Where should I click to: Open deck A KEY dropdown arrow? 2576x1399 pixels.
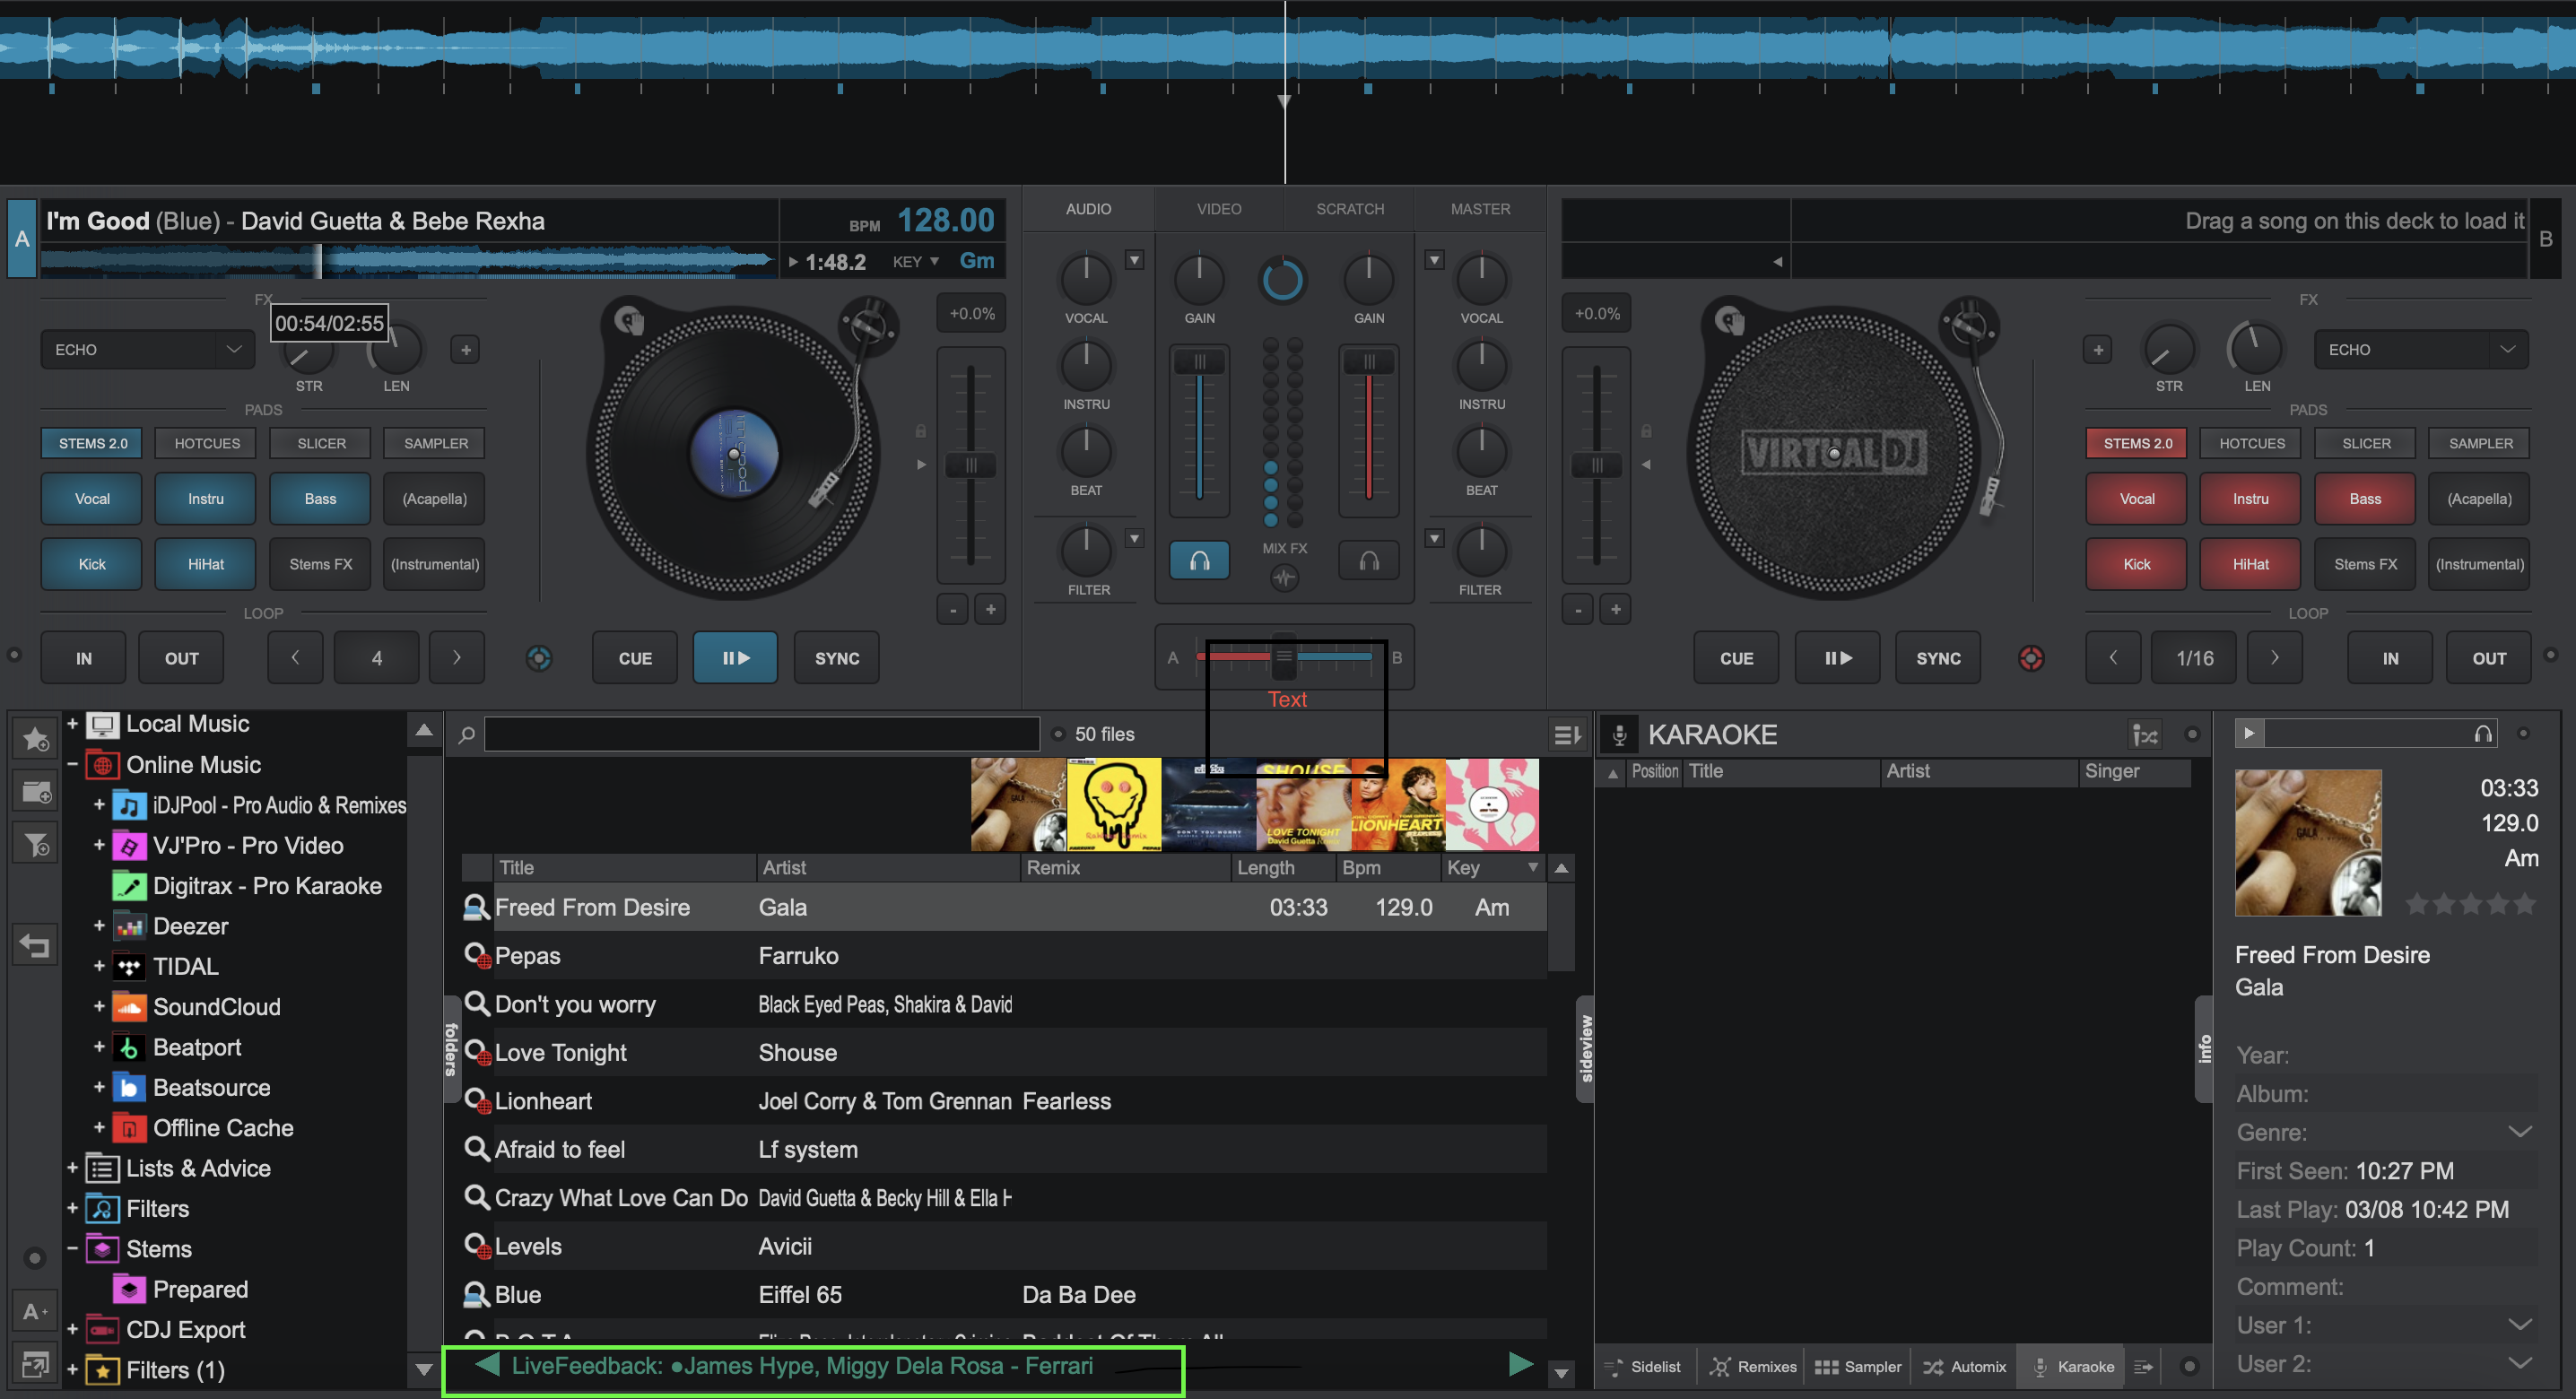click(934, 262)
